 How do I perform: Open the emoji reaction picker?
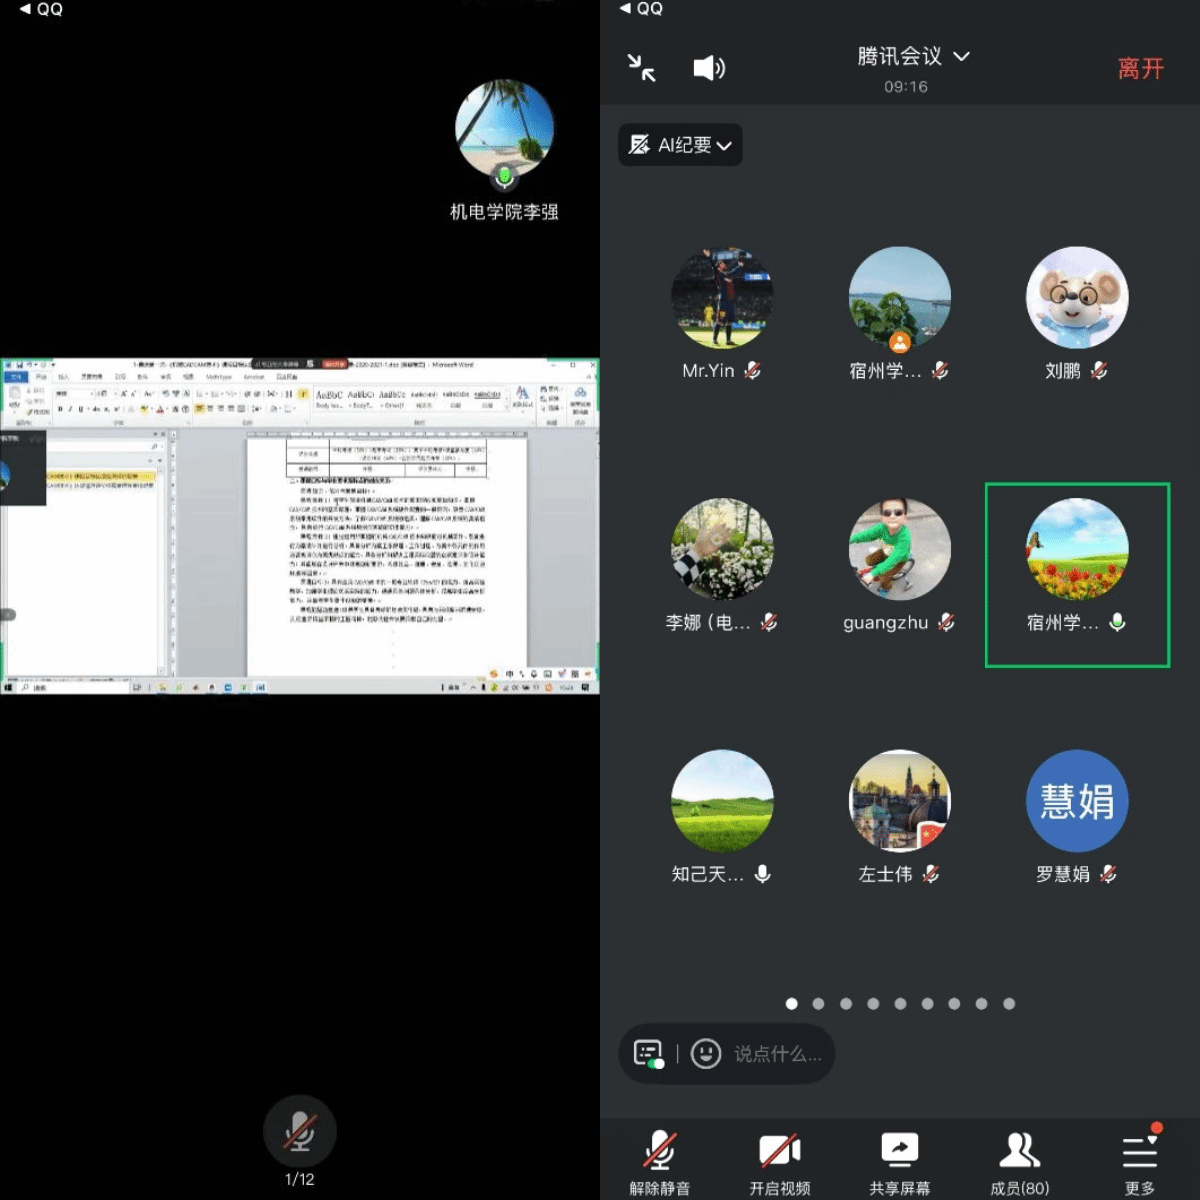click(706, 1053)
